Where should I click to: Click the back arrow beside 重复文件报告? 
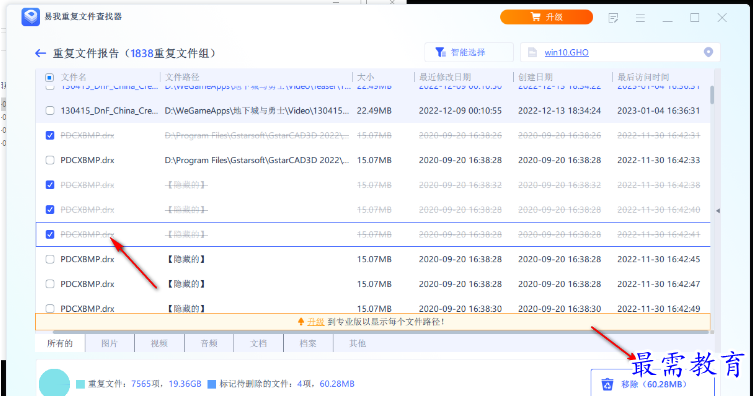click(40, 53)
